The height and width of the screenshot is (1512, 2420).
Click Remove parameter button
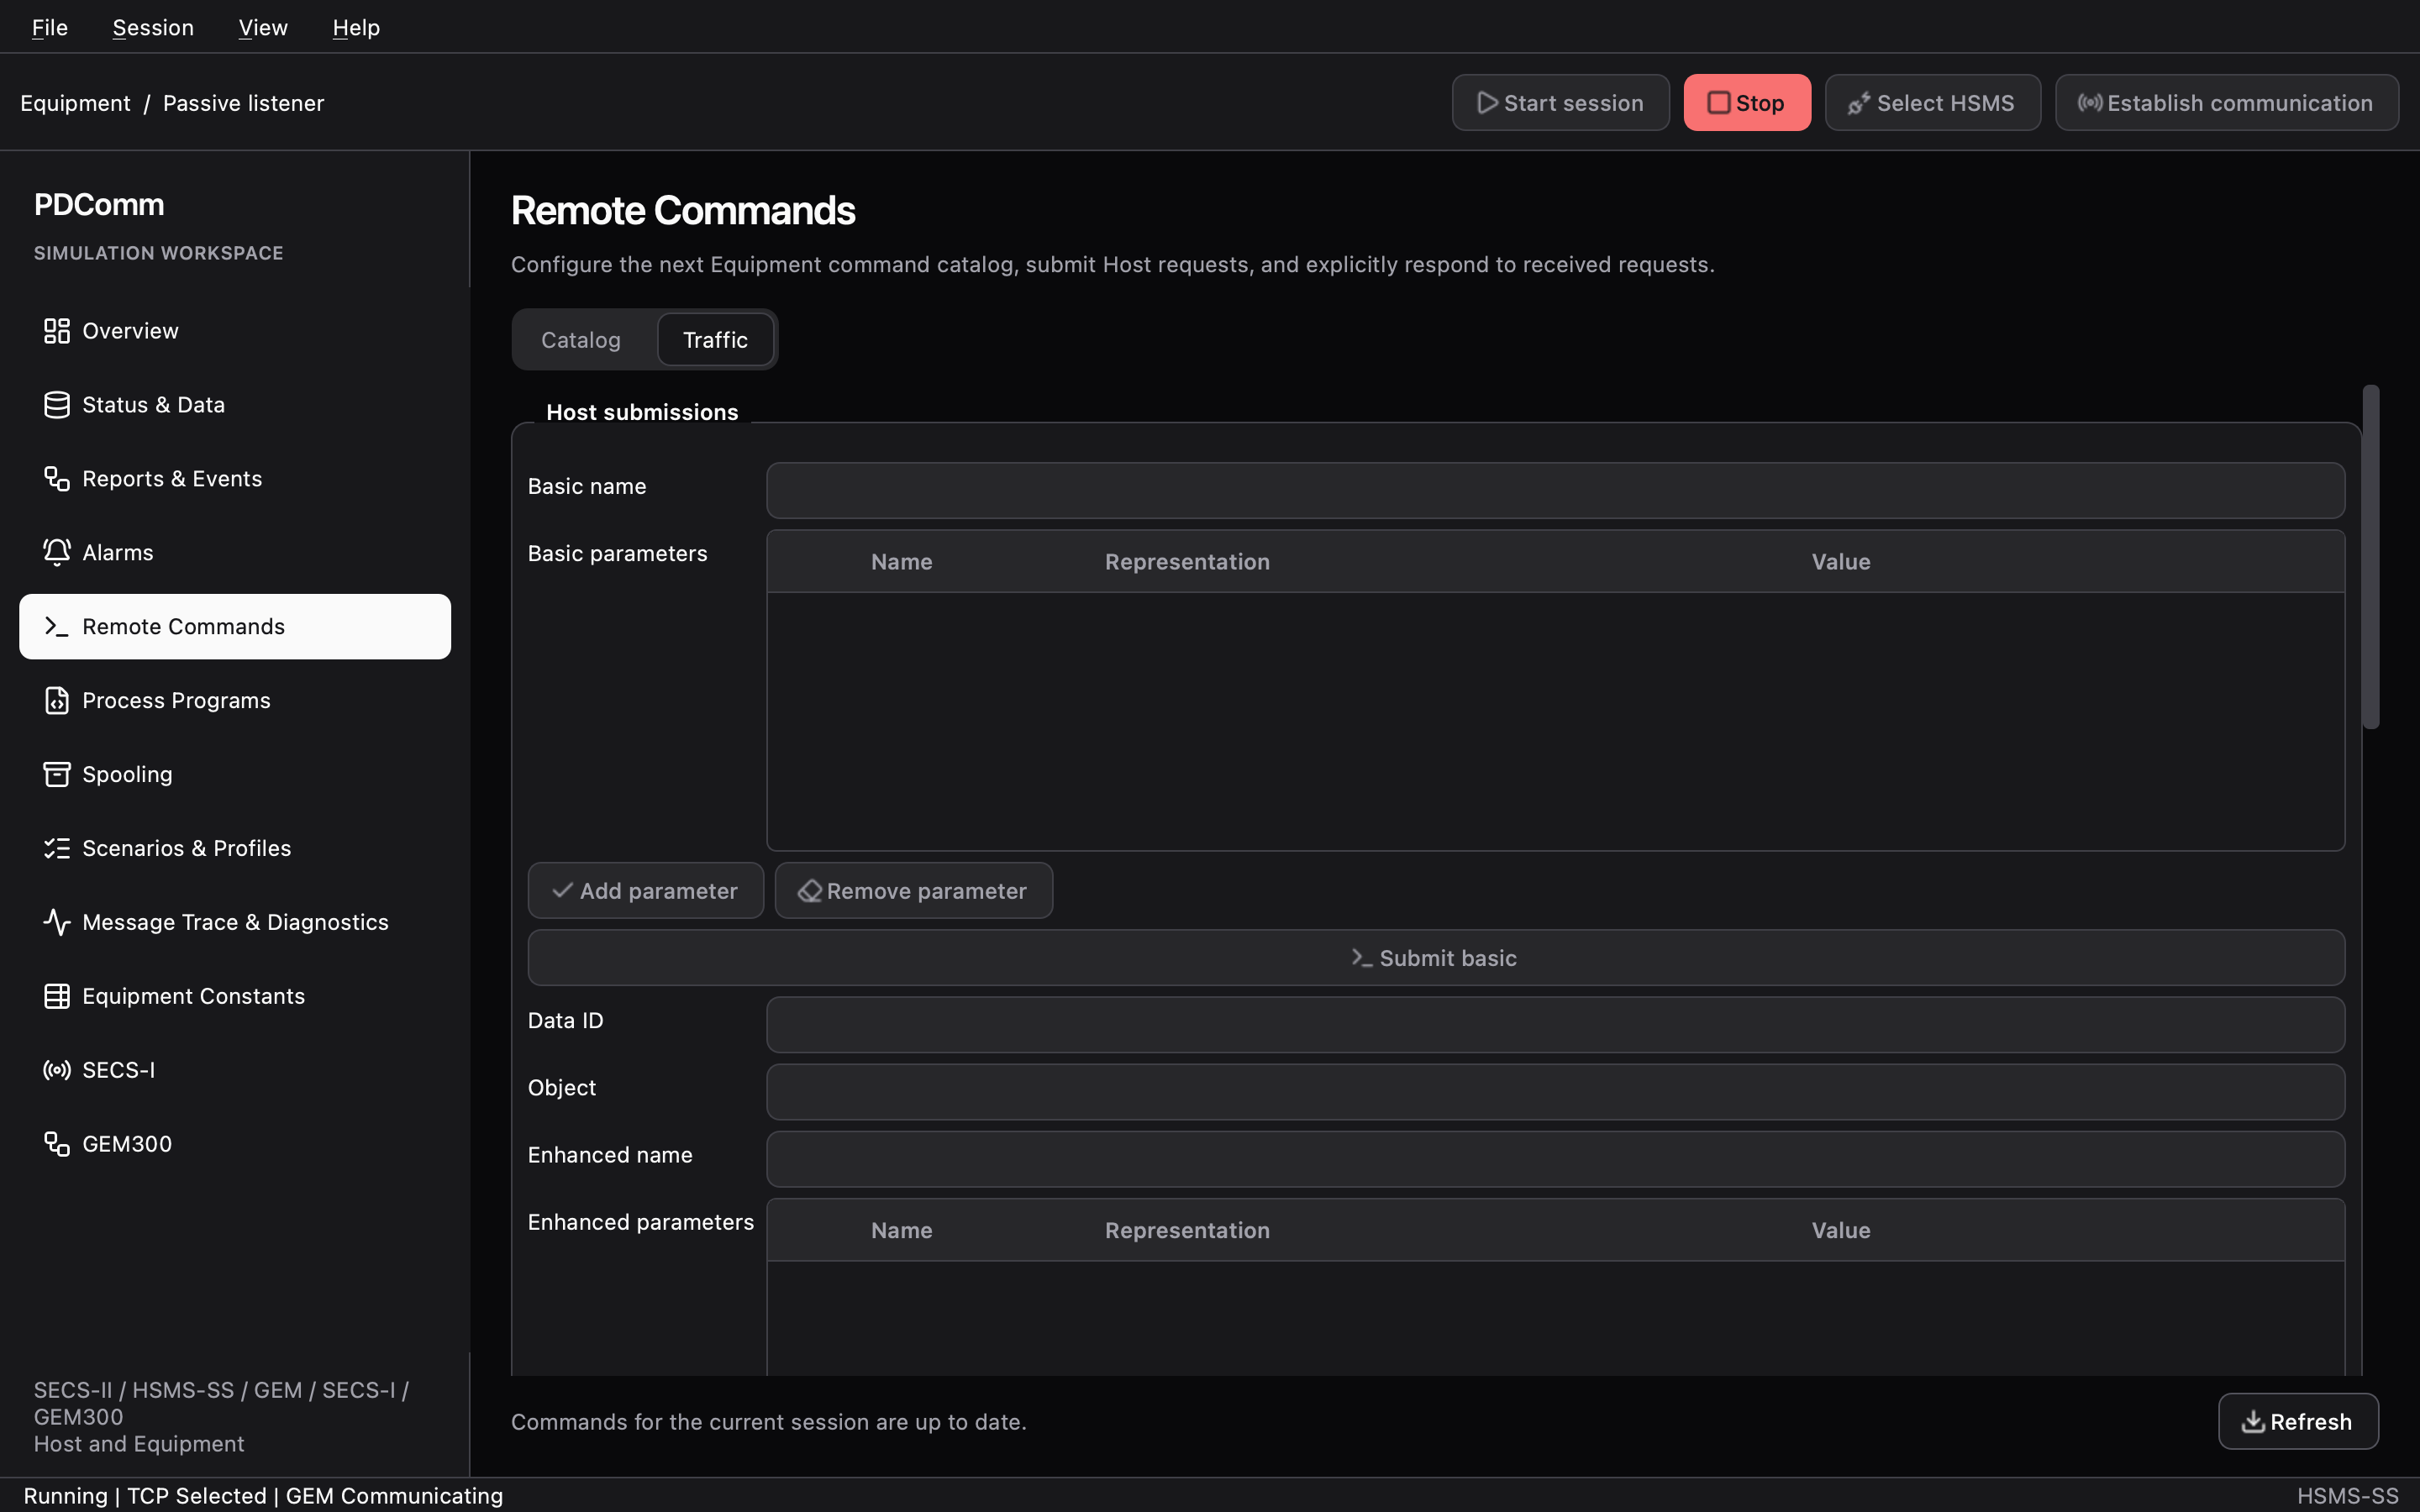coord(914,891)
